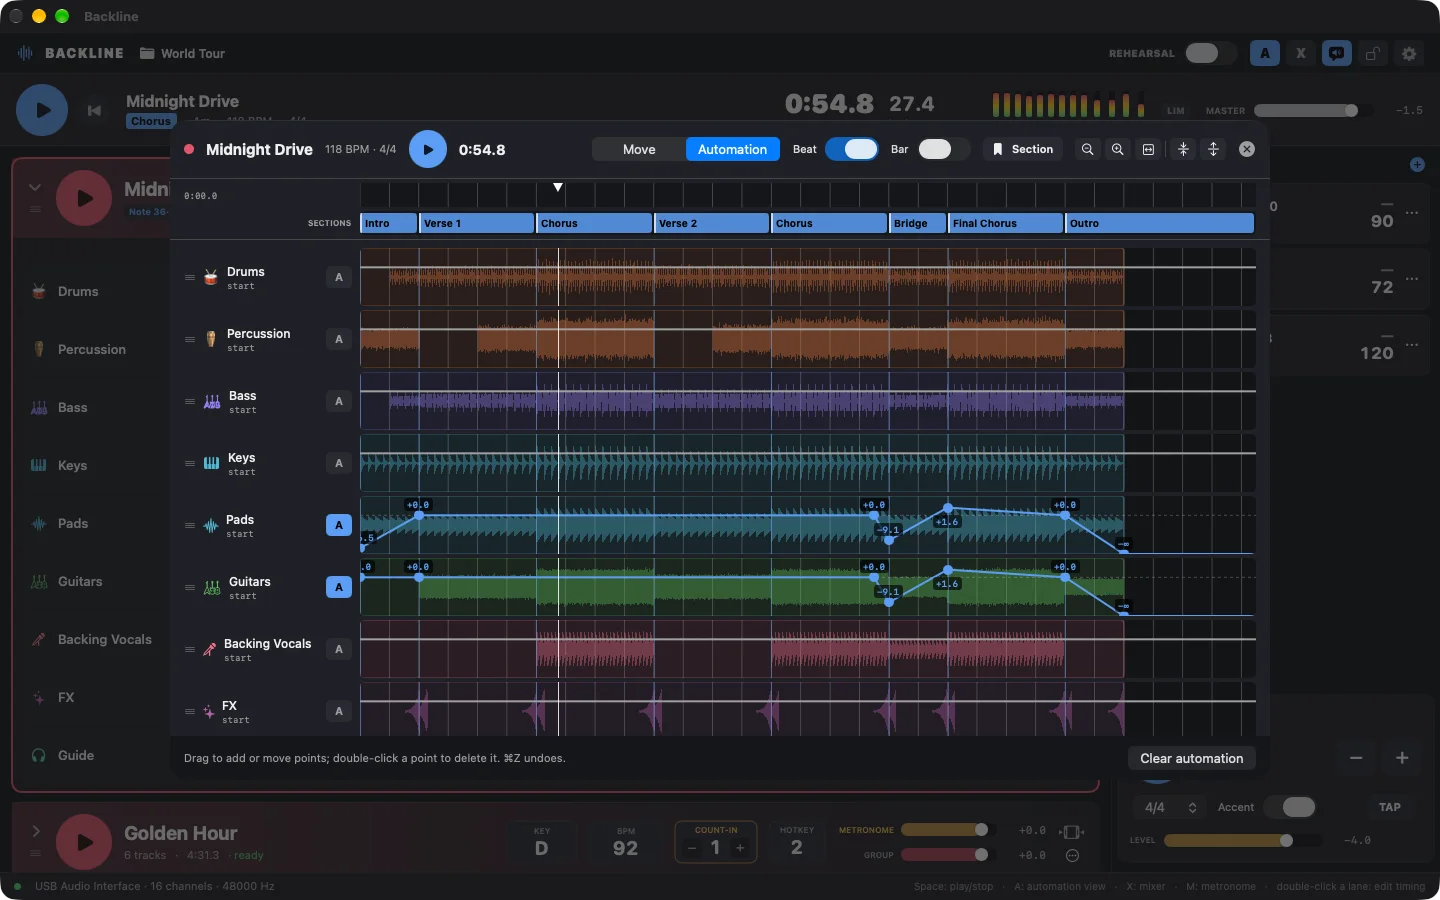Click the Backing Vocals microphone icon in the editor
This screenshot has height=900, width=1440.
(x=210, y=649)
